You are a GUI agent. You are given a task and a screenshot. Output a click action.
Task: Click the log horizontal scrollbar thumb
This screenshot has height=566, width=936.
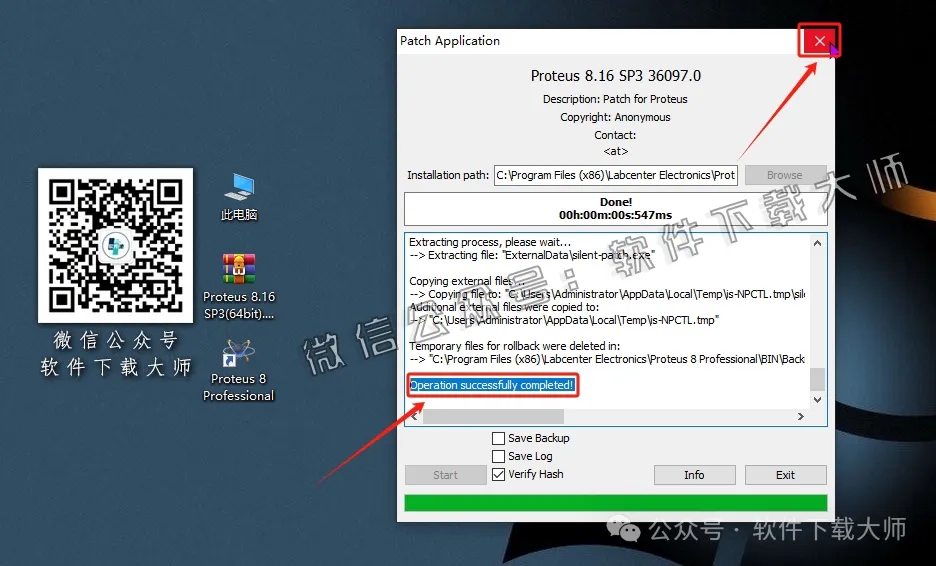pos(493,416)
